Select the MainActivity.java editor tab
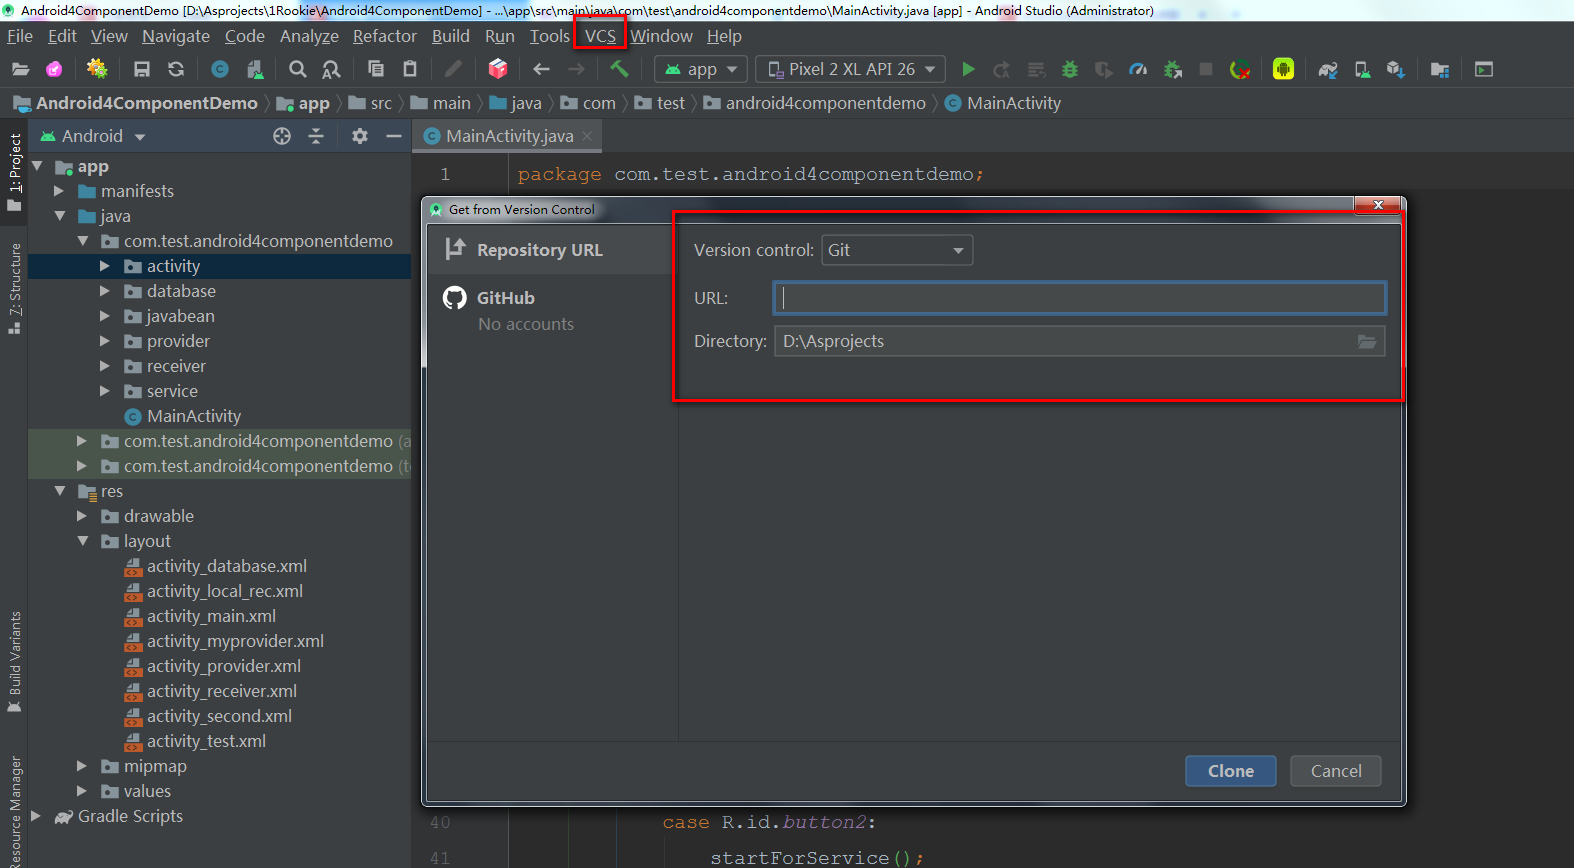 pos(508,136)
